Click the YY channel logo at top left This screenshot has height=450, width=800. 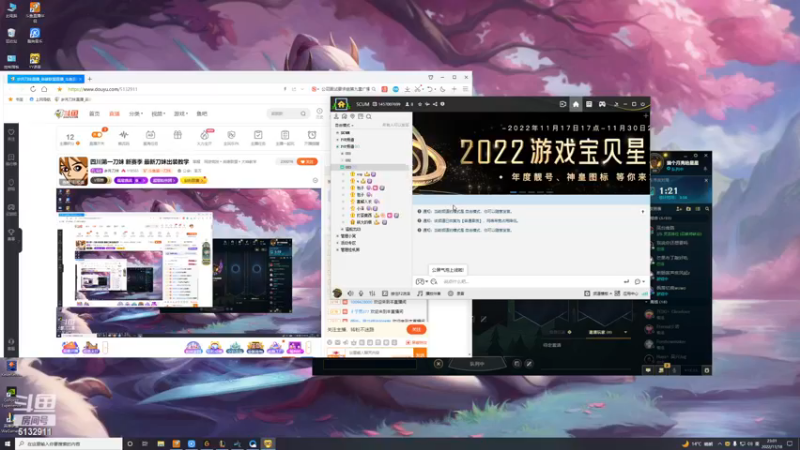coord(341,104)
